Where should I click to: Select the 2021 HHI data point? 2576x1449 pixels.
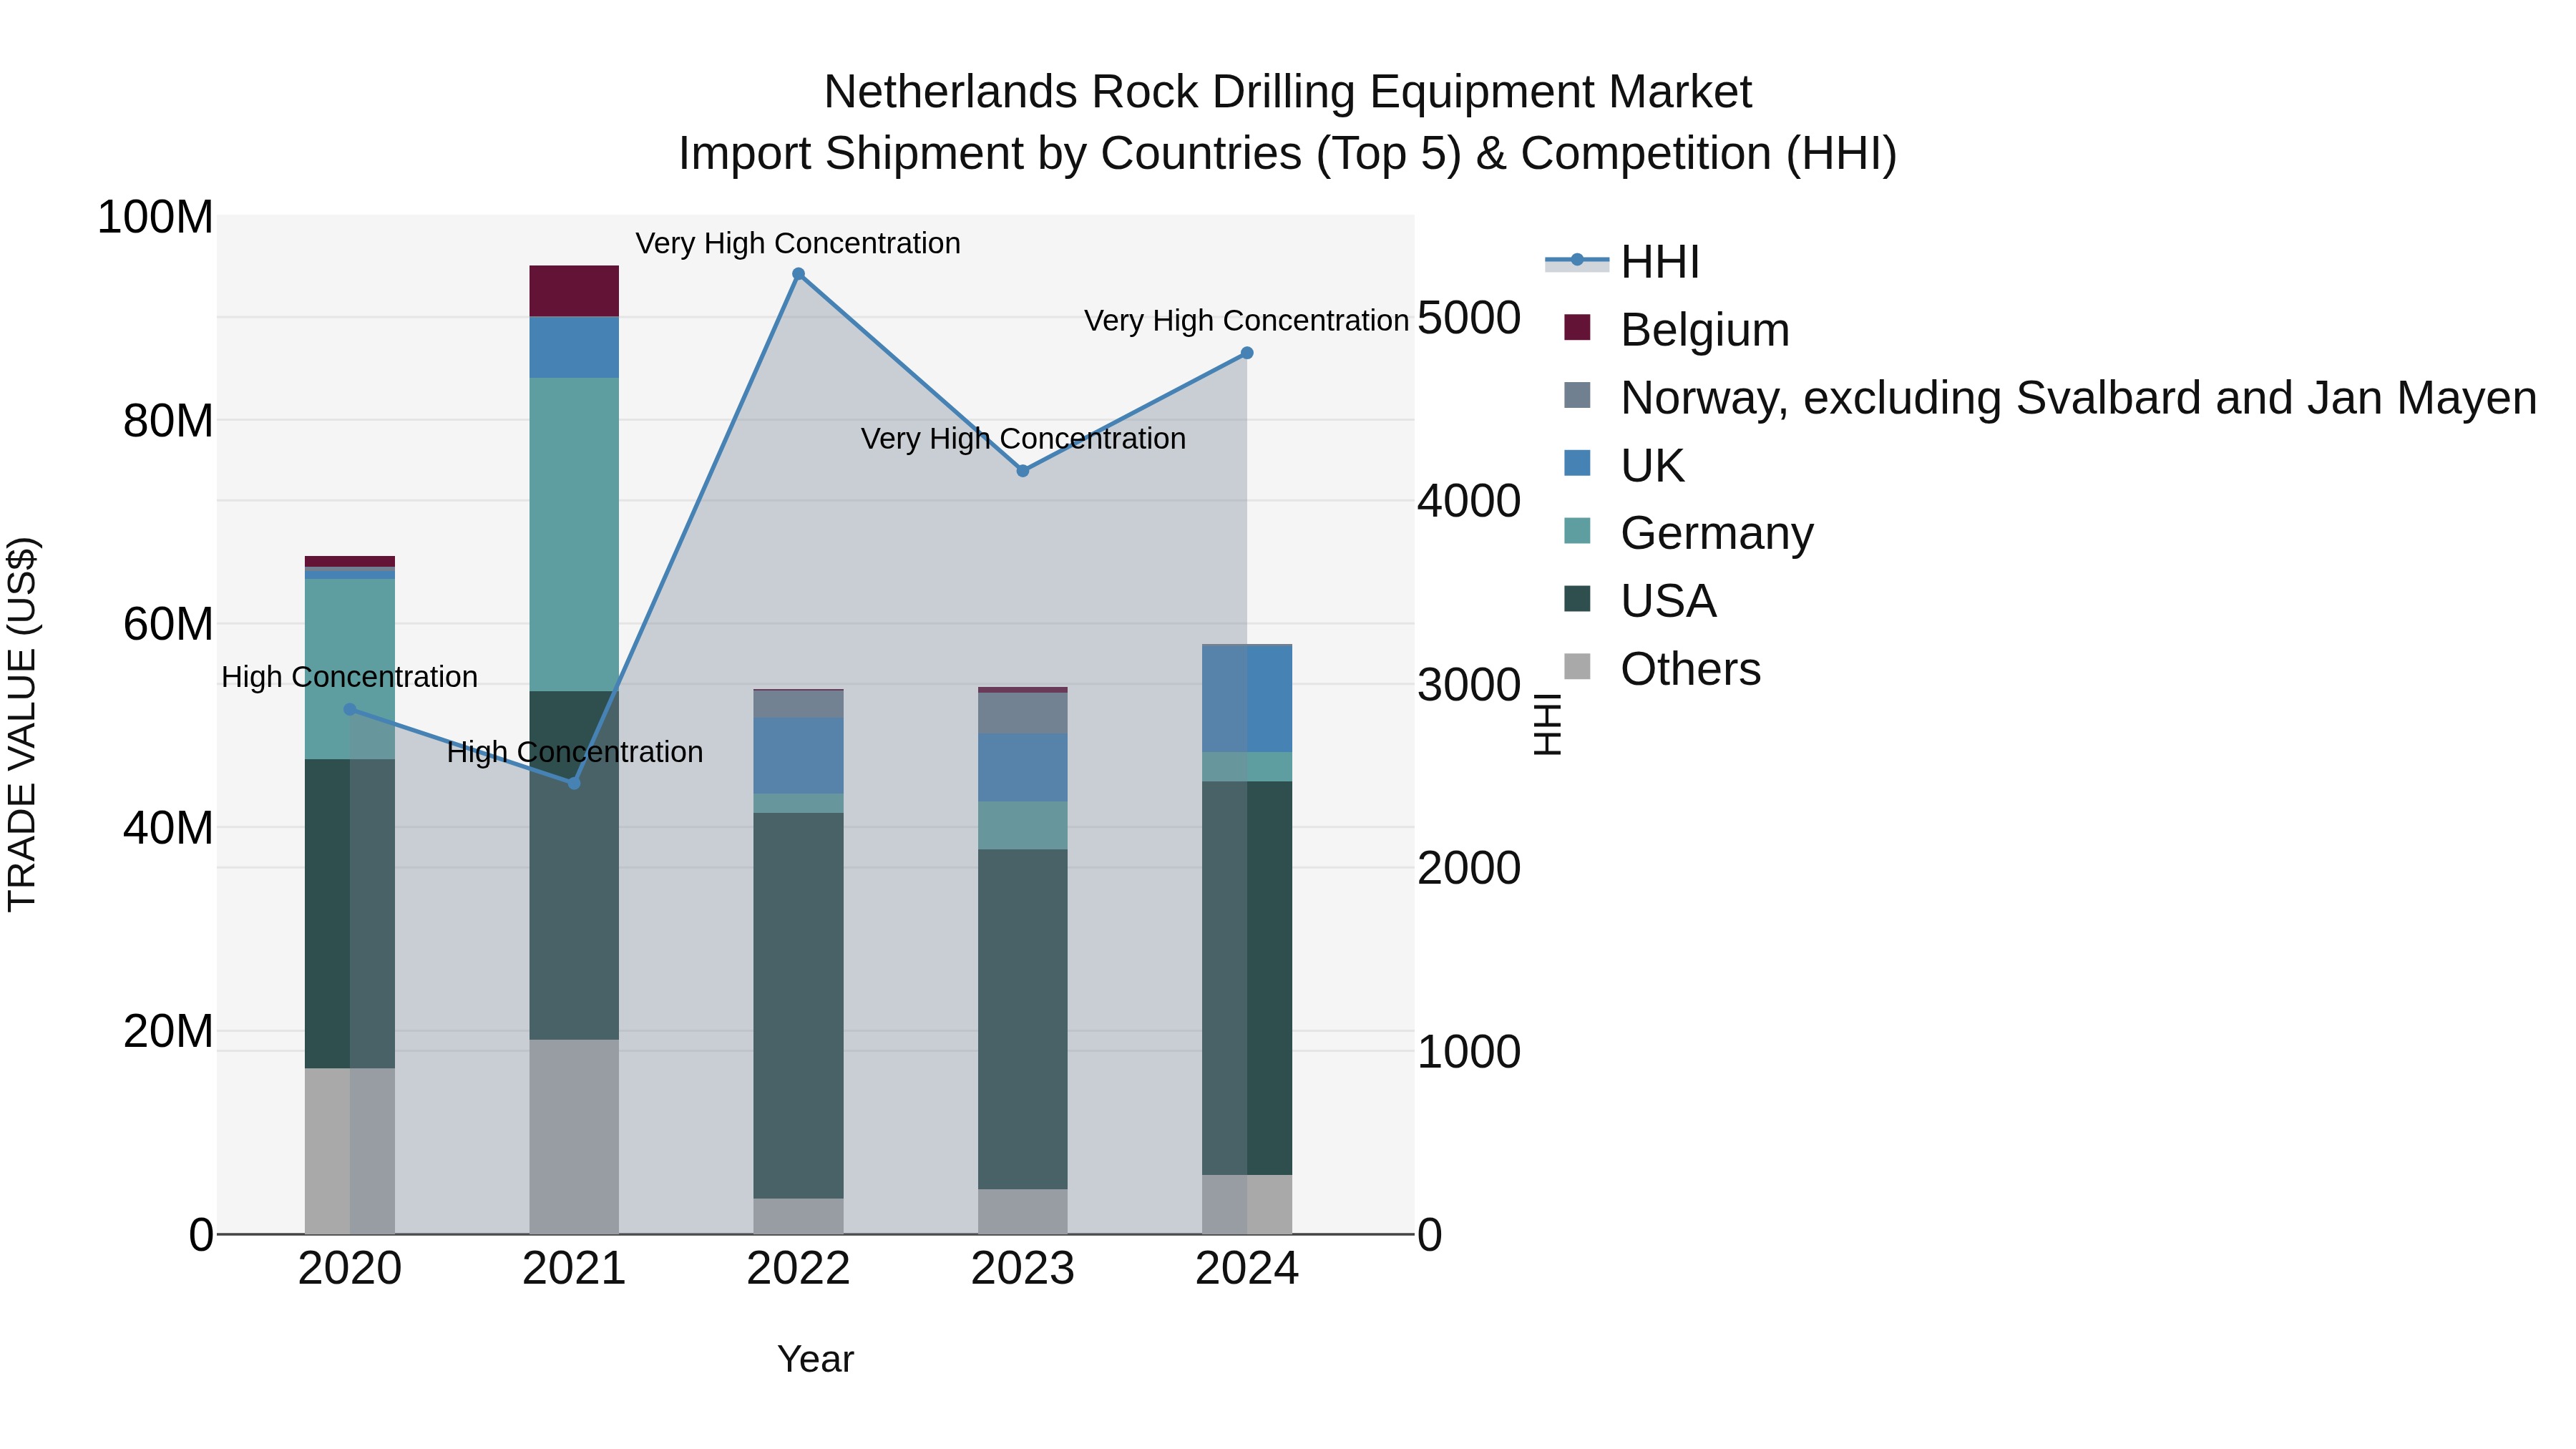[574, 783]
